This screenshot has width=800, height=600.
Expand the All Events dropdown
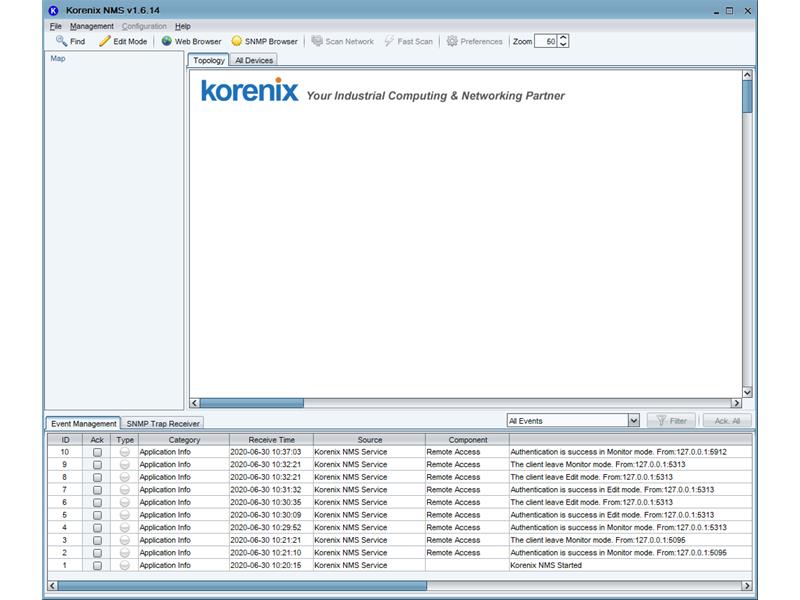634,420
